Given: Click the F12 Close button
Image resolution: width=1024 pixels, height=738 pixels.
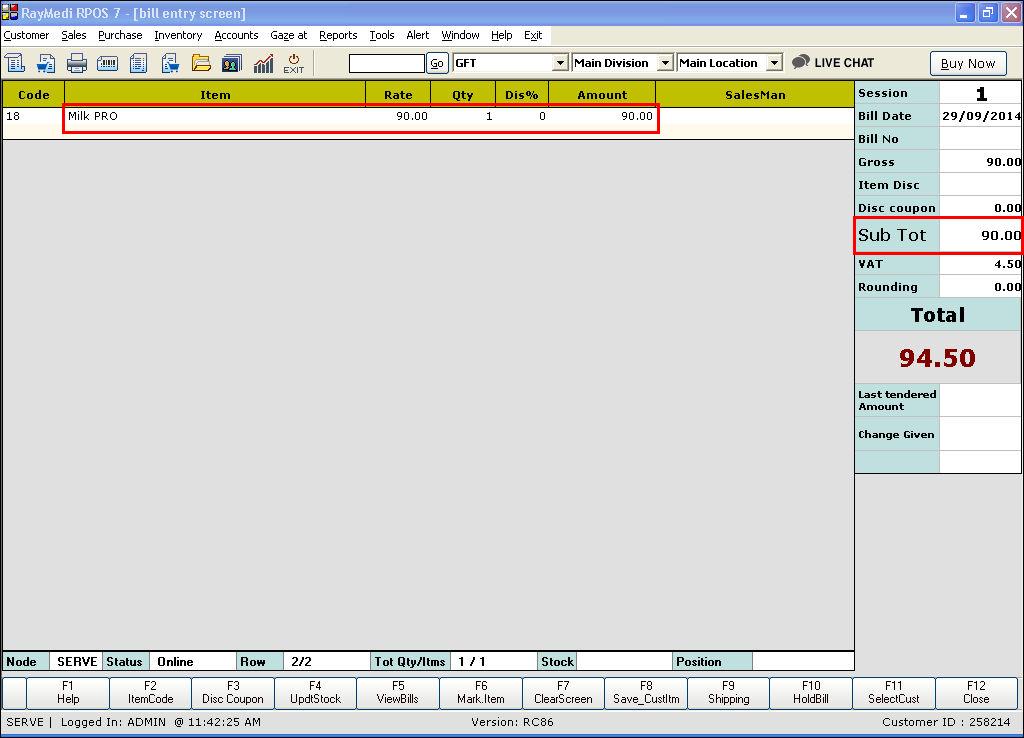Looking at the screenshot, I should tap(976, 692).
